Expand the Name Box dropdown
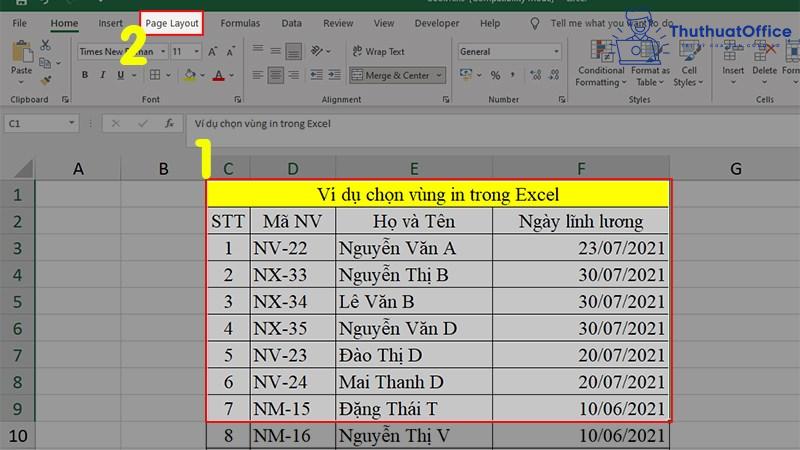 coord(71,123)
